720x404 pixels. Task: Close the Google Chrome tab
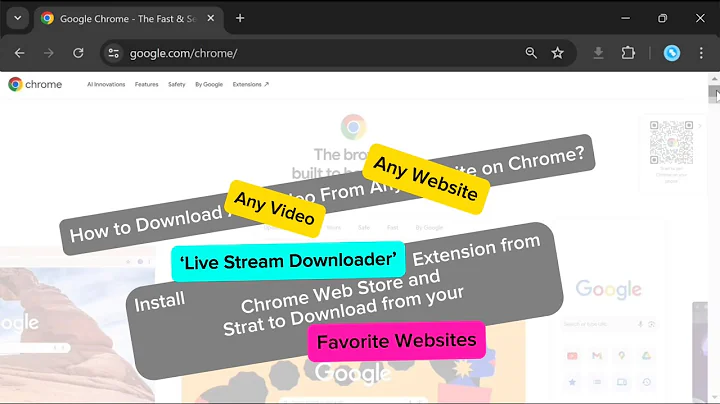point(211,18)
